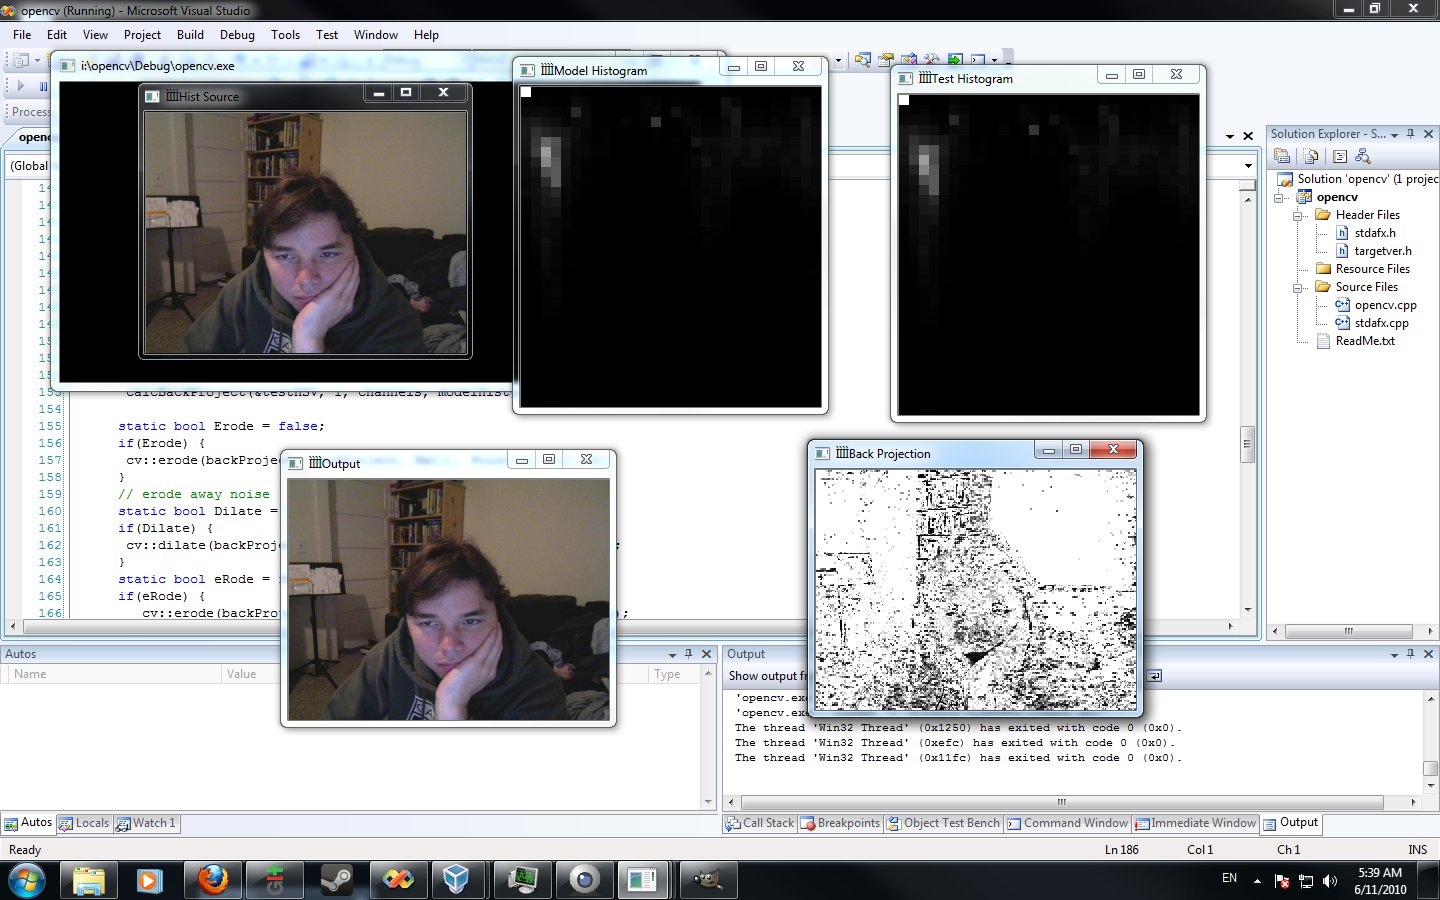Click the volume icon in system tray
This screenshot has height=900, width=1440.
point(1330,881)
